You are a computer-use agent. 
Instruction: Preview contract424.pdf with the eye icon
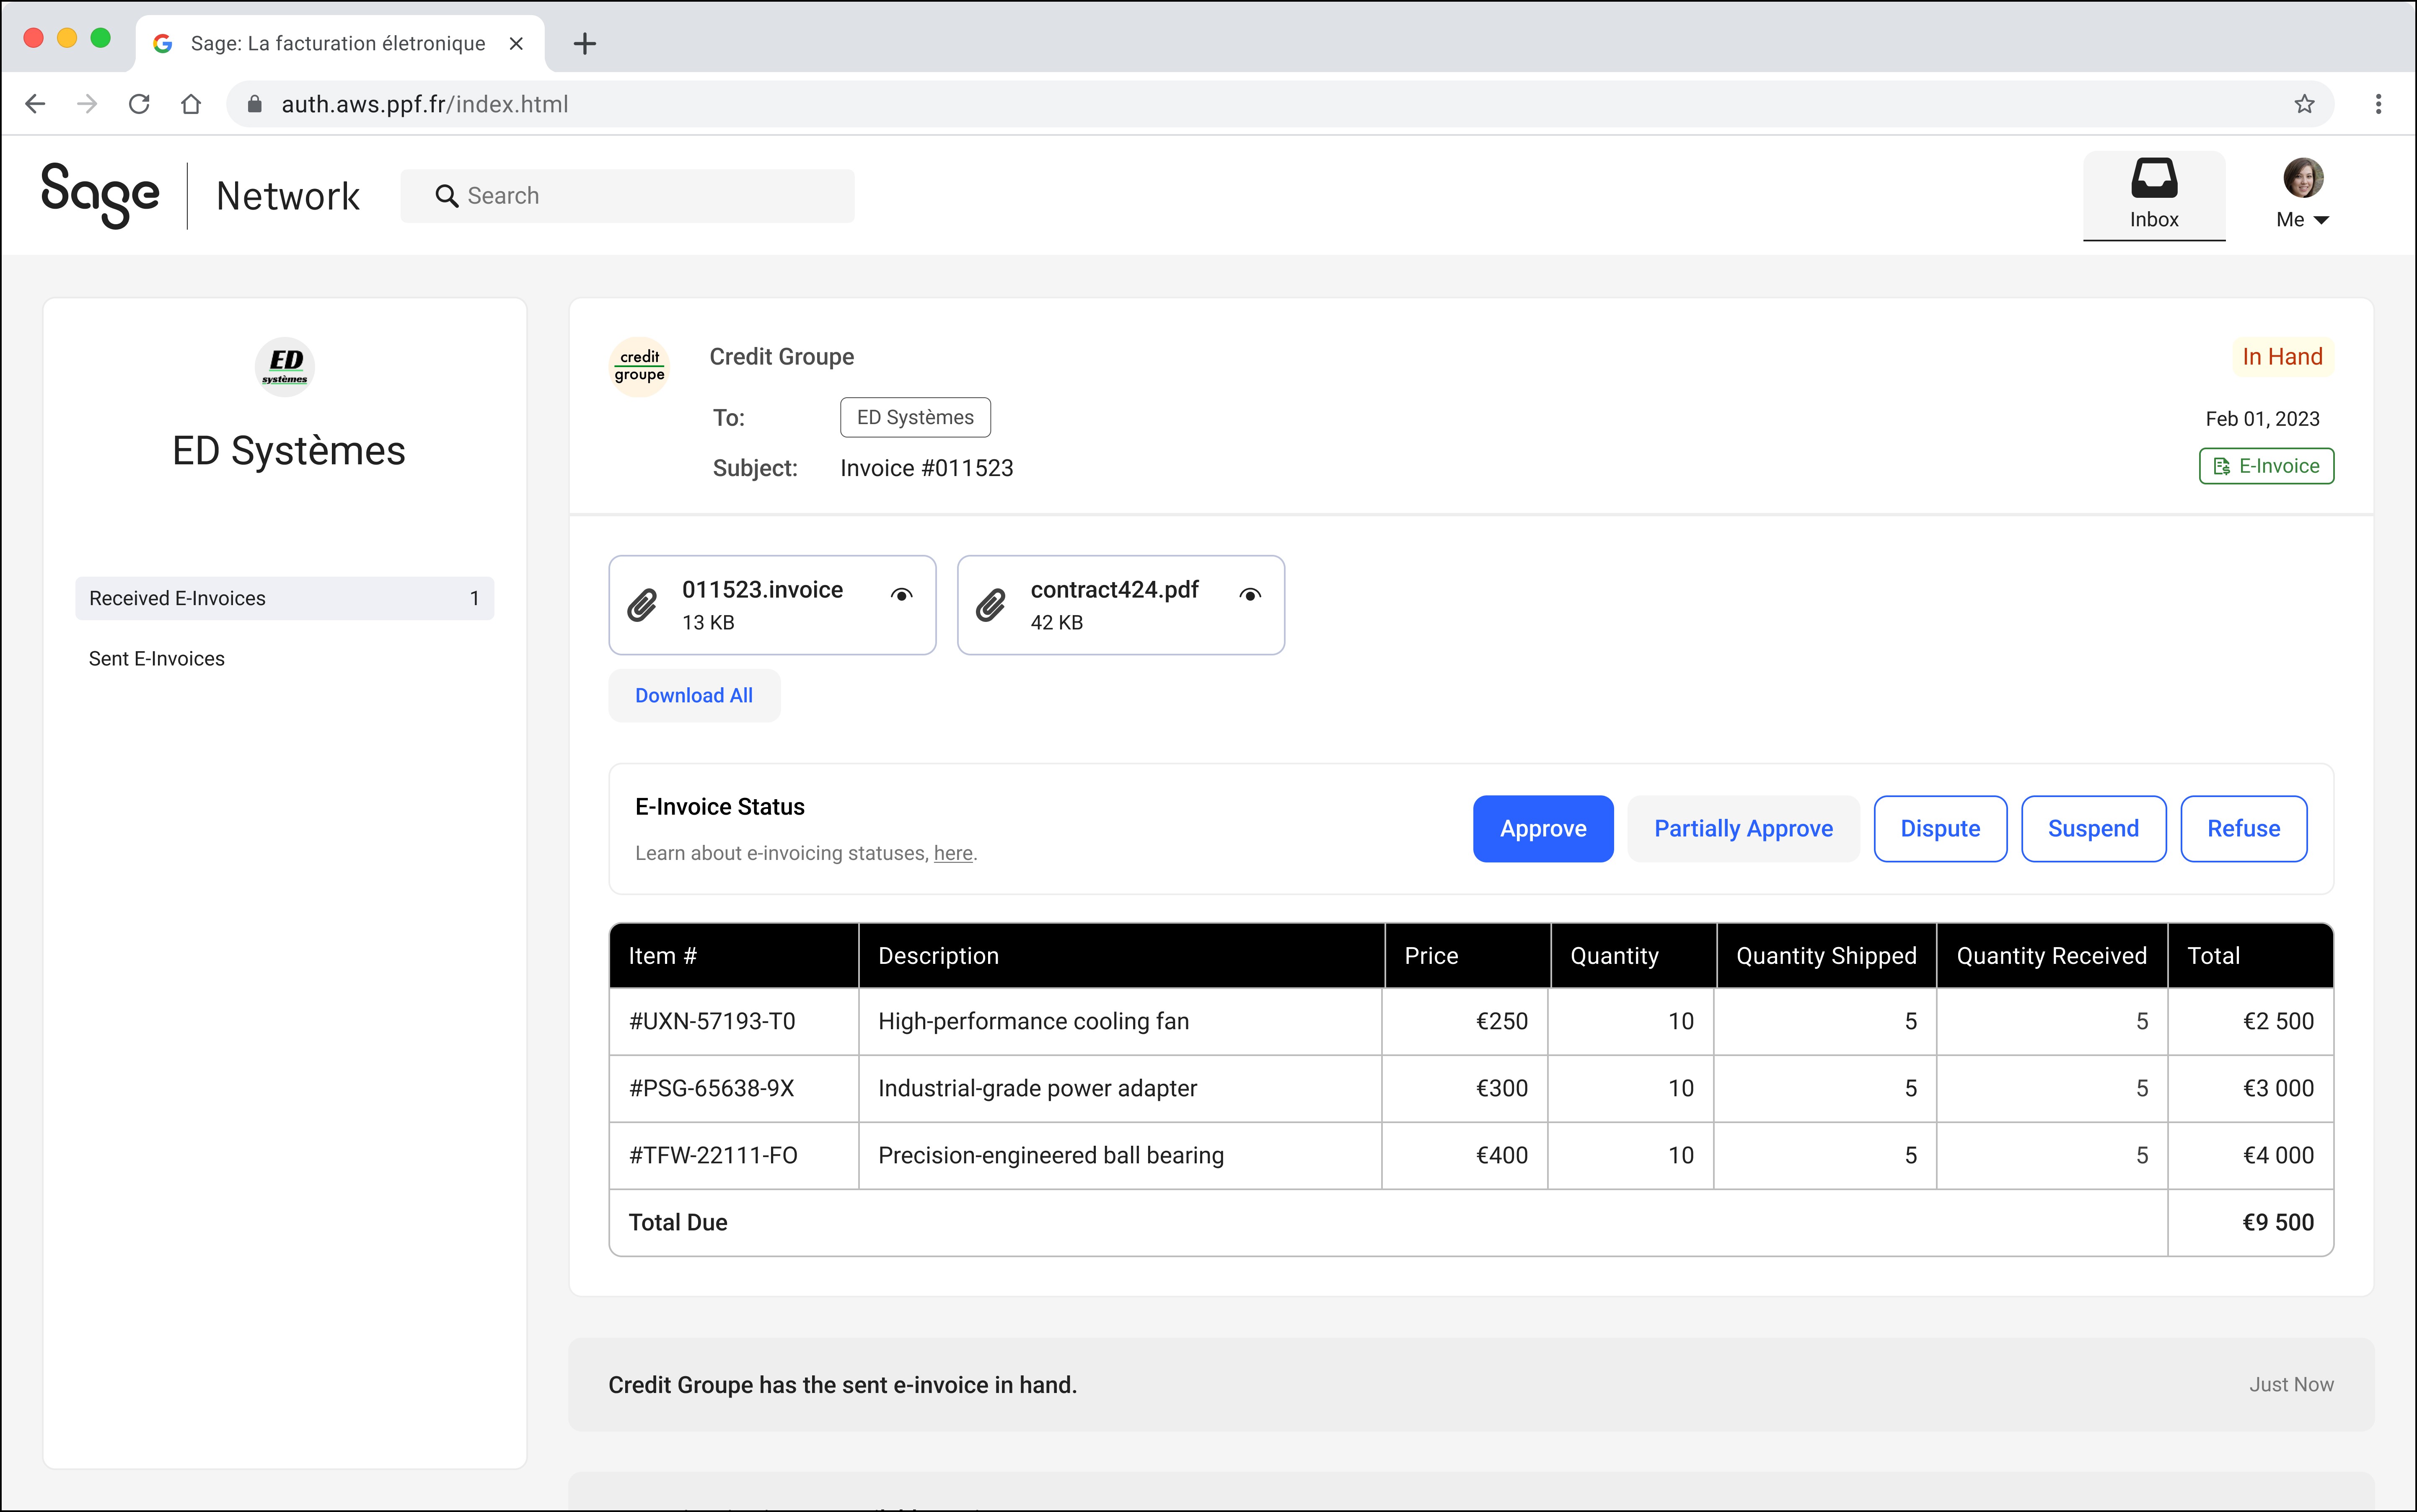pos(1249,595)
